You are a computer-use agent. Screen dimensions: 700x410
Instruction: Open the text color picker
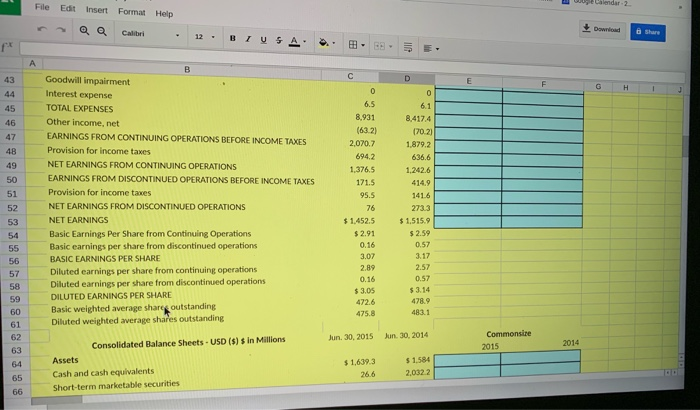[x=294, y=42]
